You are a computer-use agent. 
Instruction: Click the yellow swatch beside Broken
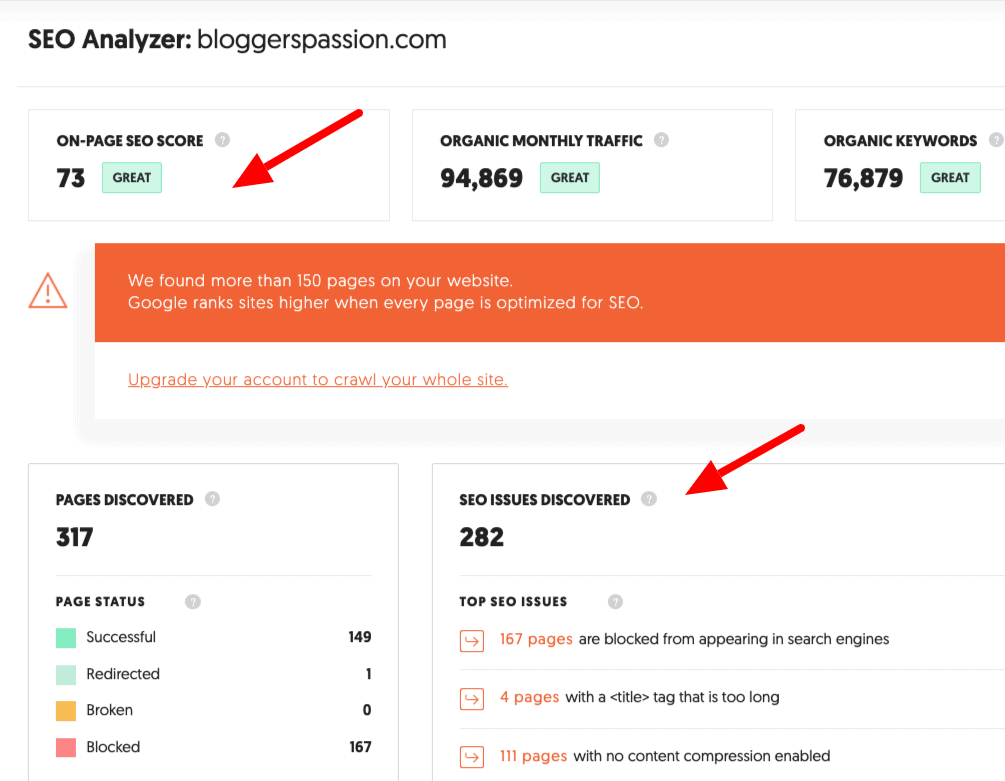pos(63,710)
